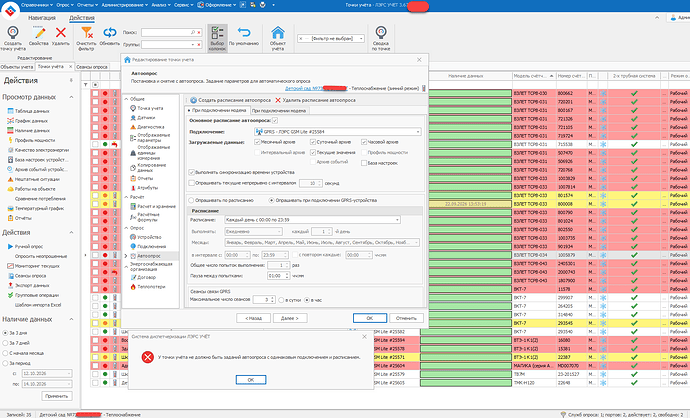Toggle the Месячный архив checkbox

click(257, 142)
